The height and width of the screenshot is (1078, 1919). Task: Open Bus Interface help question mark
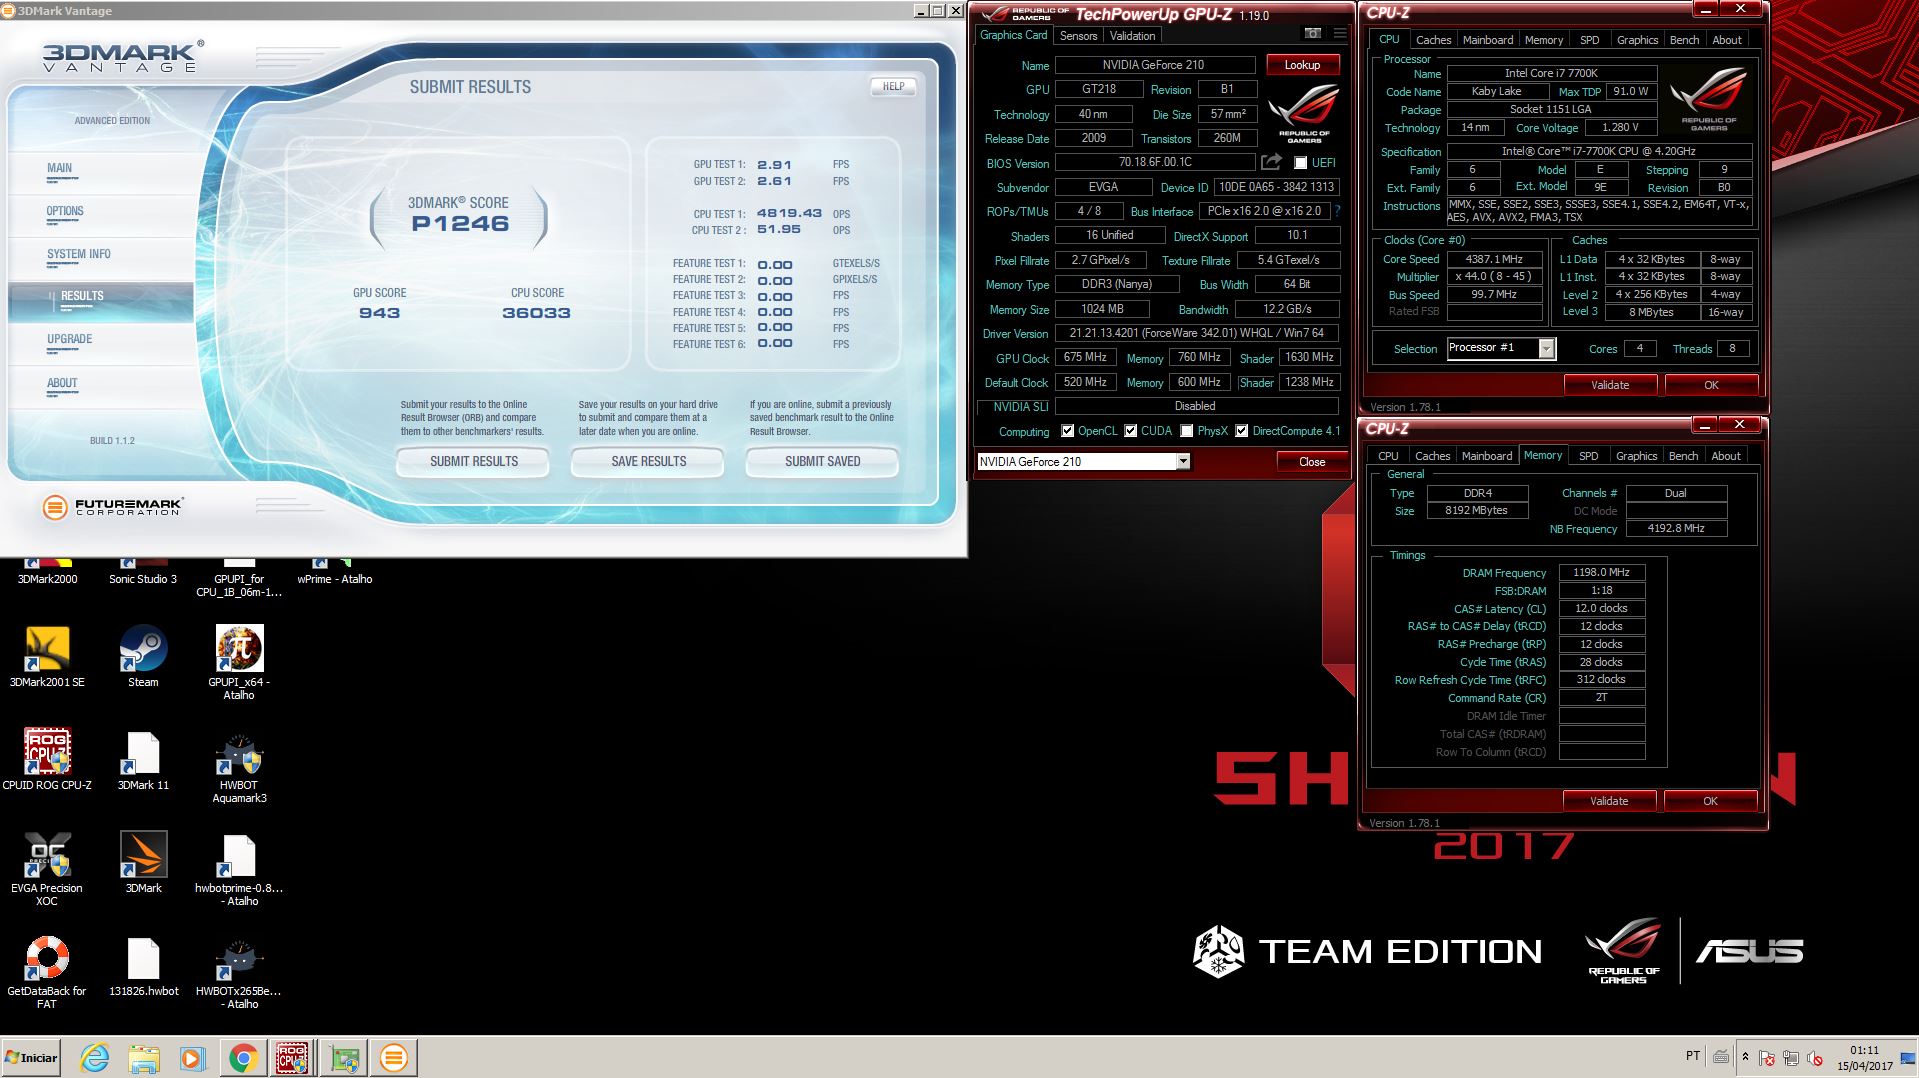pos(1337,211)
